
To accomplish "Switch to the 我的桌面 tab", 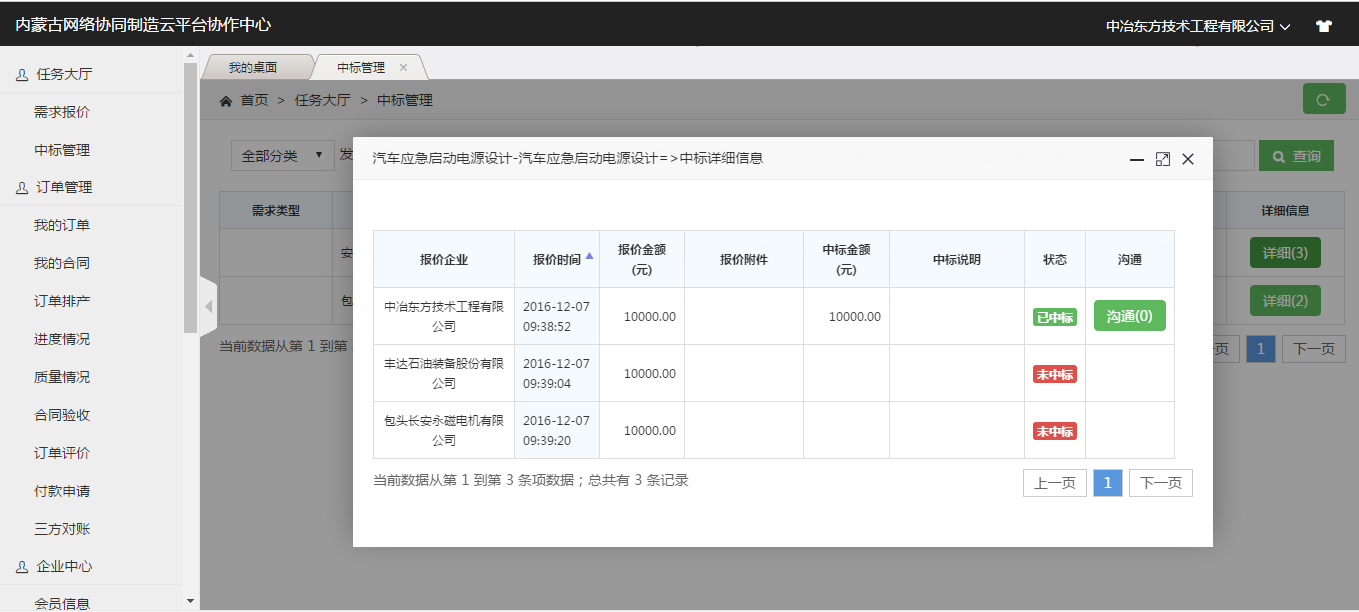I will tap(253, 68).
